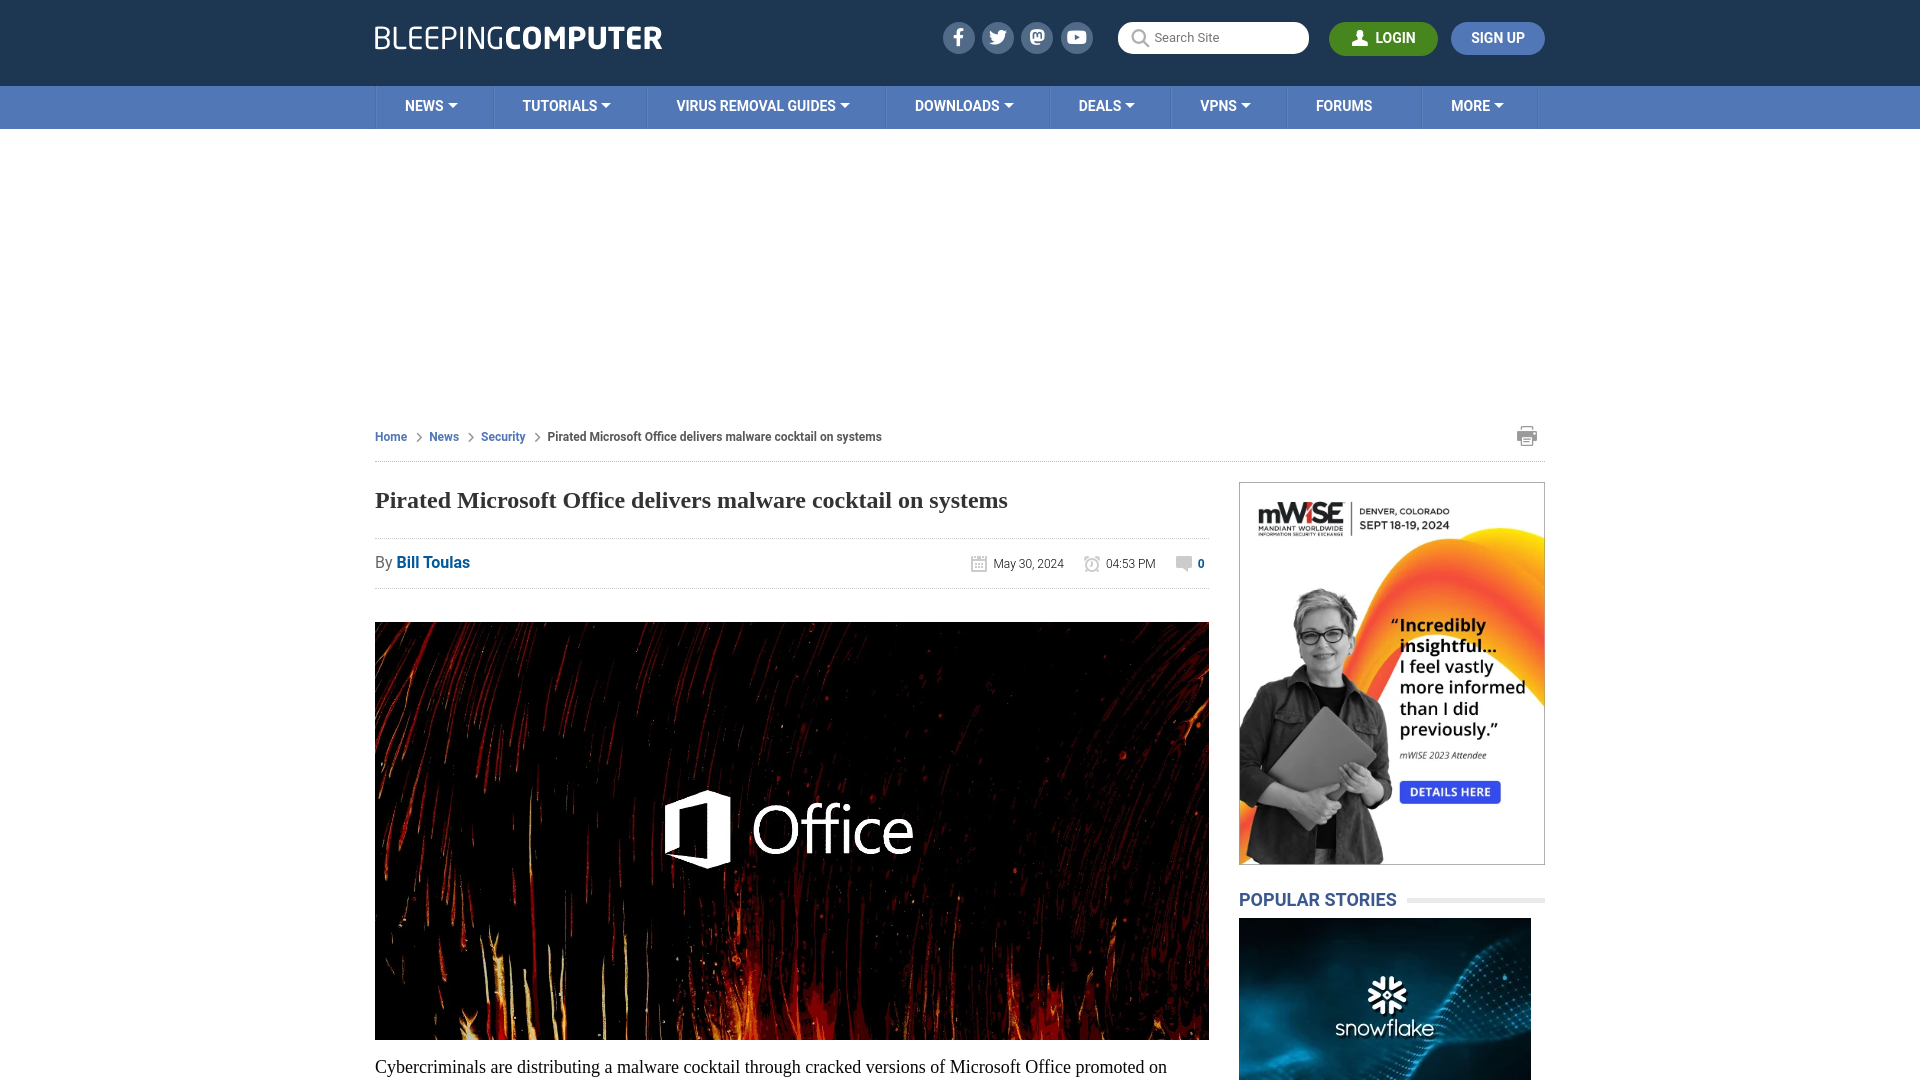Click the SIGN UP button
This screenshot has width=1920, height=1080.
click(1497, 37)
